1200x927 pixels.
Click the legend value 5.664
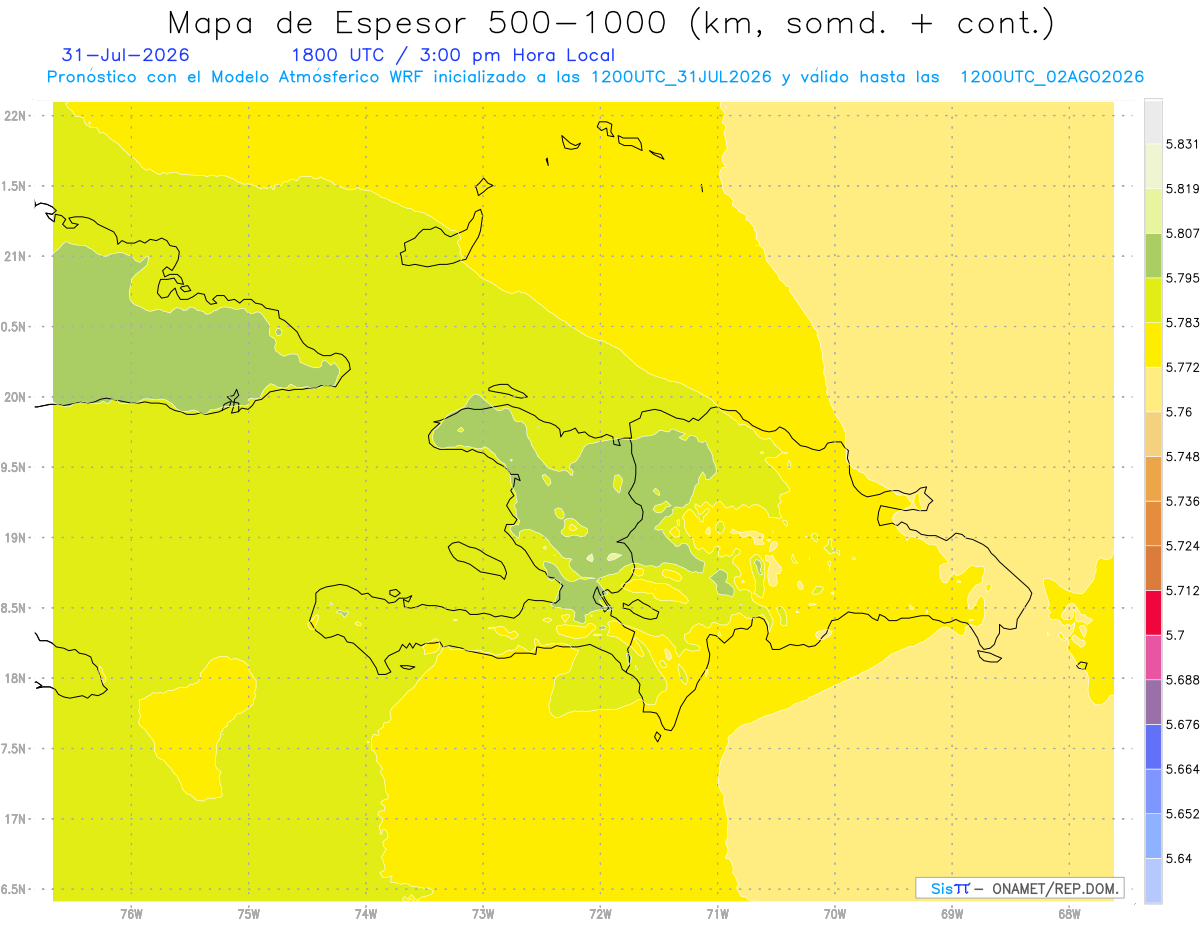1182,769
